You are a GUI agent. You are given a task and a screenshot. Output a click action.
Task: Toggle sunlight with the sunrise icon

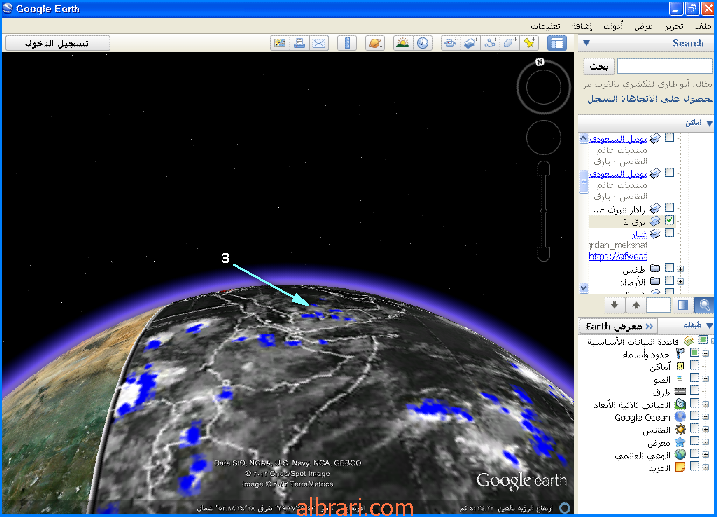click(402, 43)
